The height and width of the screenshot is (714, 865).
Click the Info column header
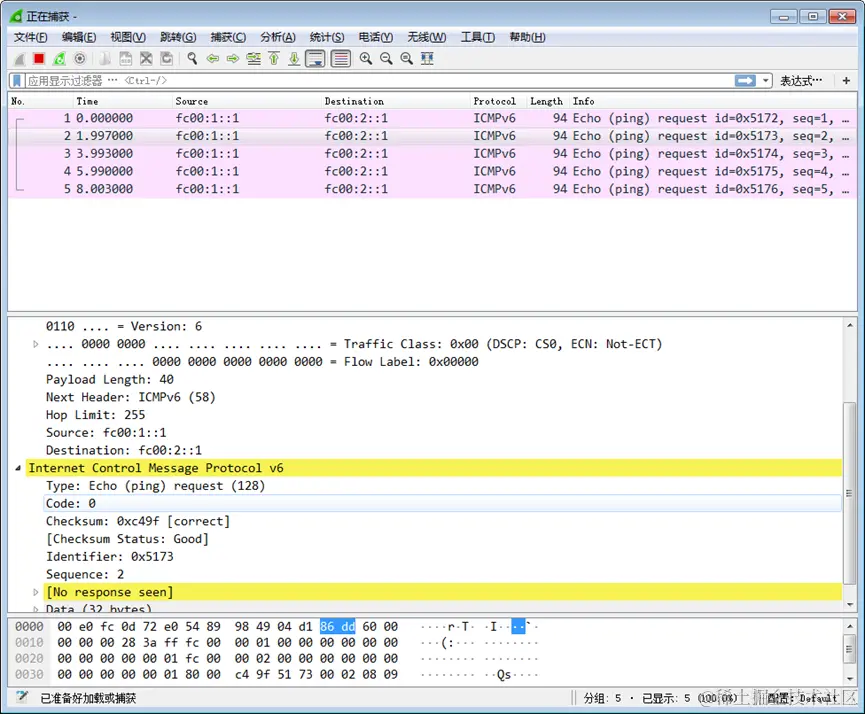tap(713, 102)
